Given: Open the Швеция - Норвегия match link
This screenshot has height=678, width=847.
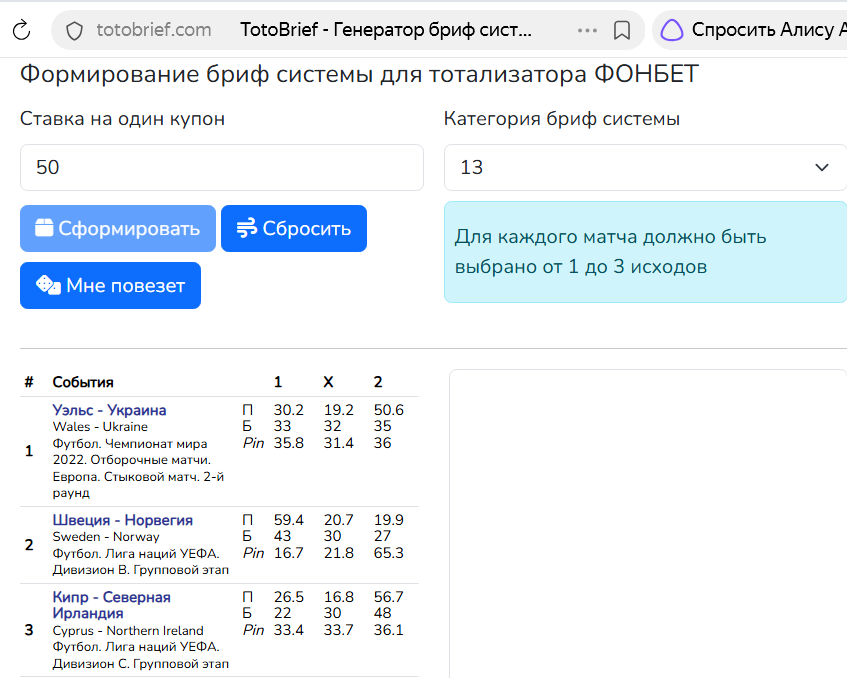Looking at the screenshot, I should click(x=123, y=520).
